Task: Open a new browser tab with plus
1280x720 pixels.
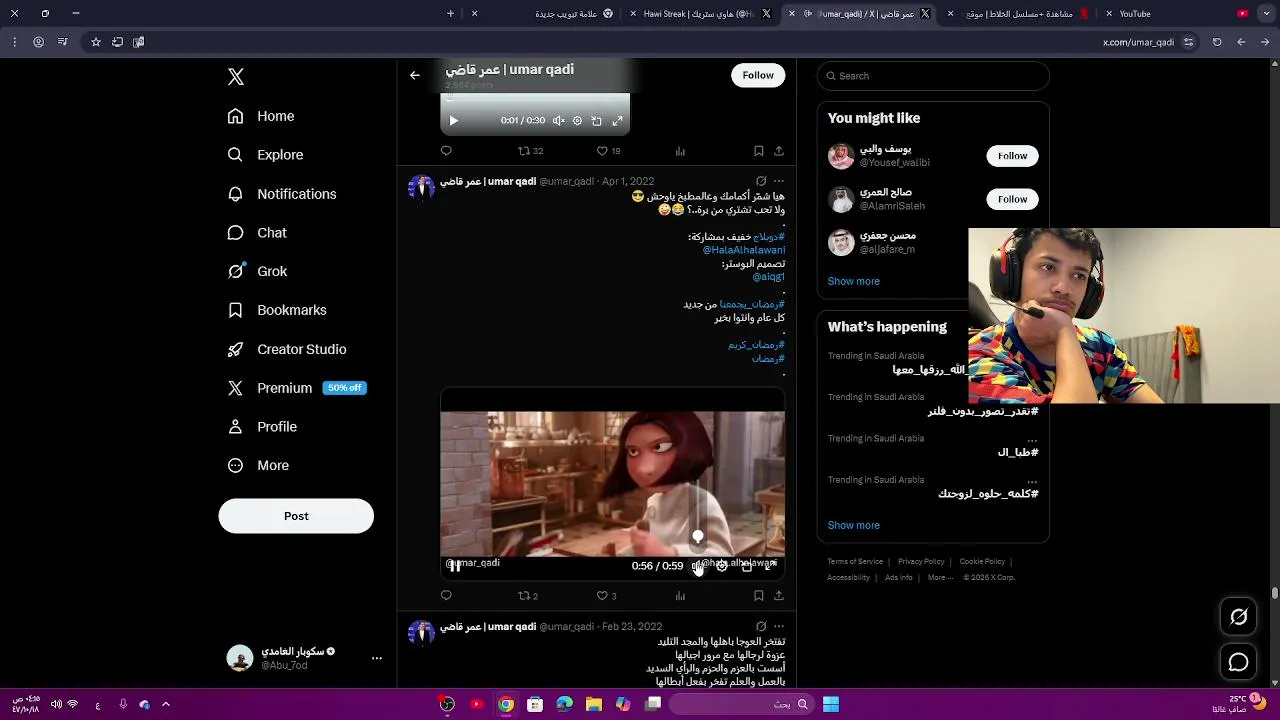Action: tap(450, 14)
